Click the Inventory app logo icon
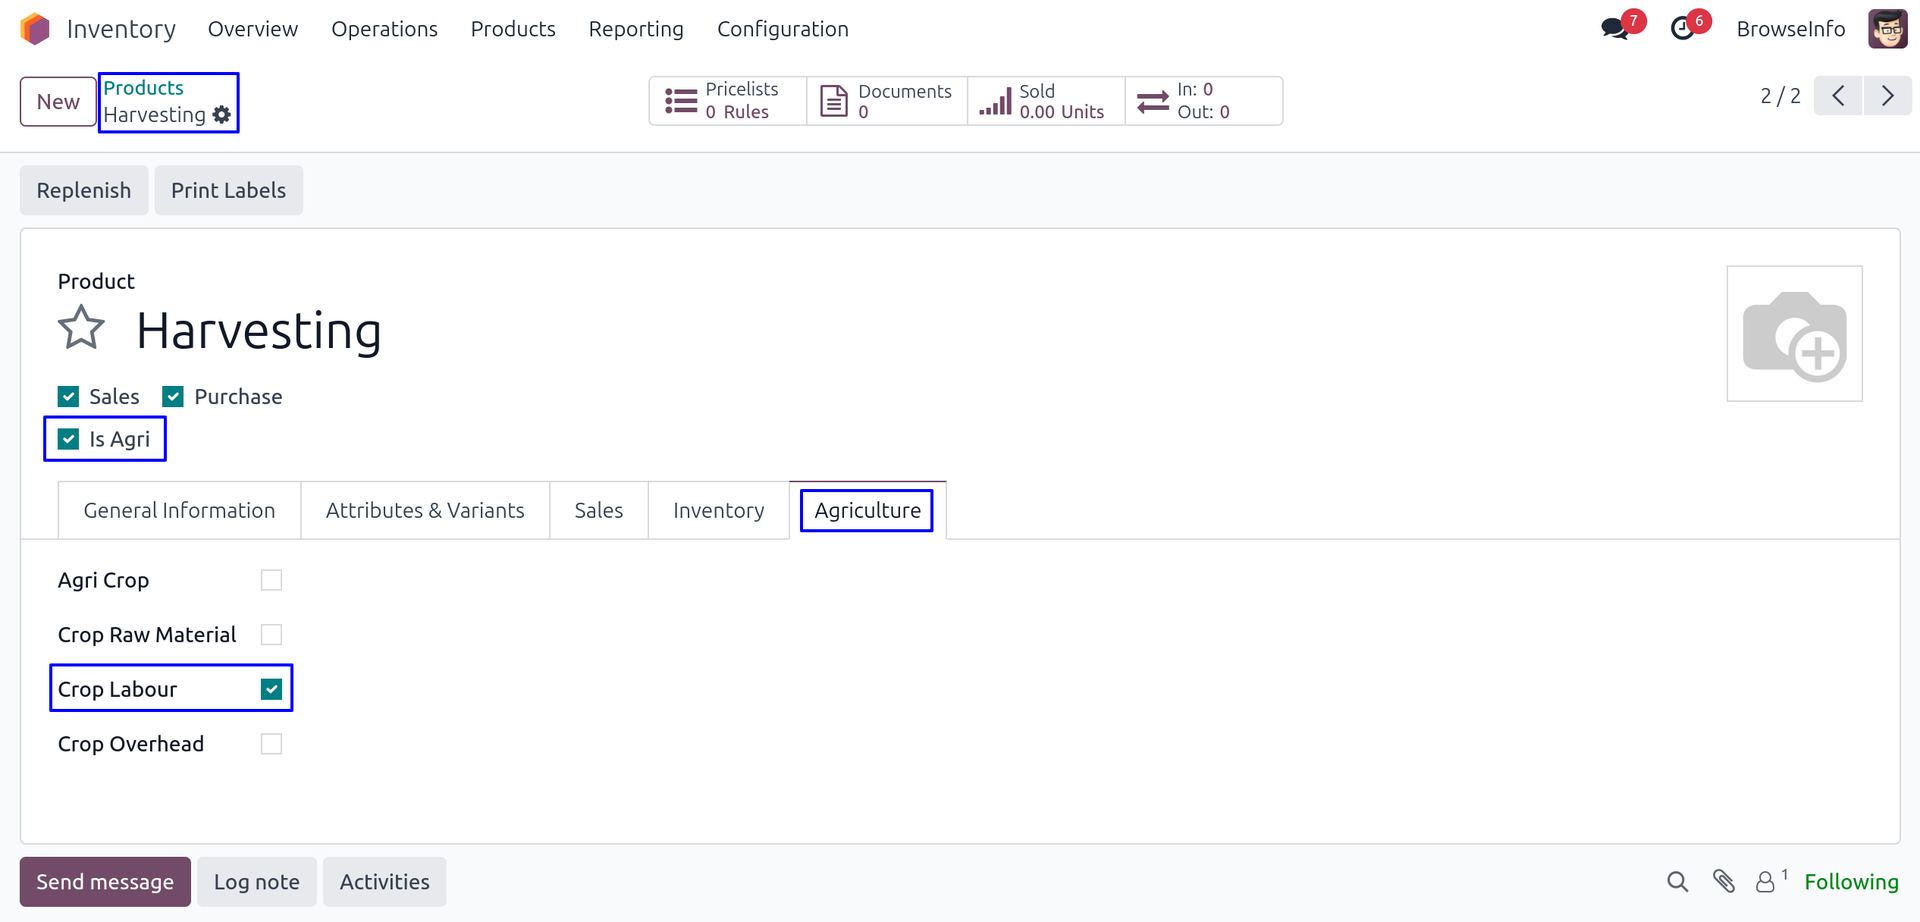The width and height of the screenshot is (1920, 922). (x=35, y=29)
